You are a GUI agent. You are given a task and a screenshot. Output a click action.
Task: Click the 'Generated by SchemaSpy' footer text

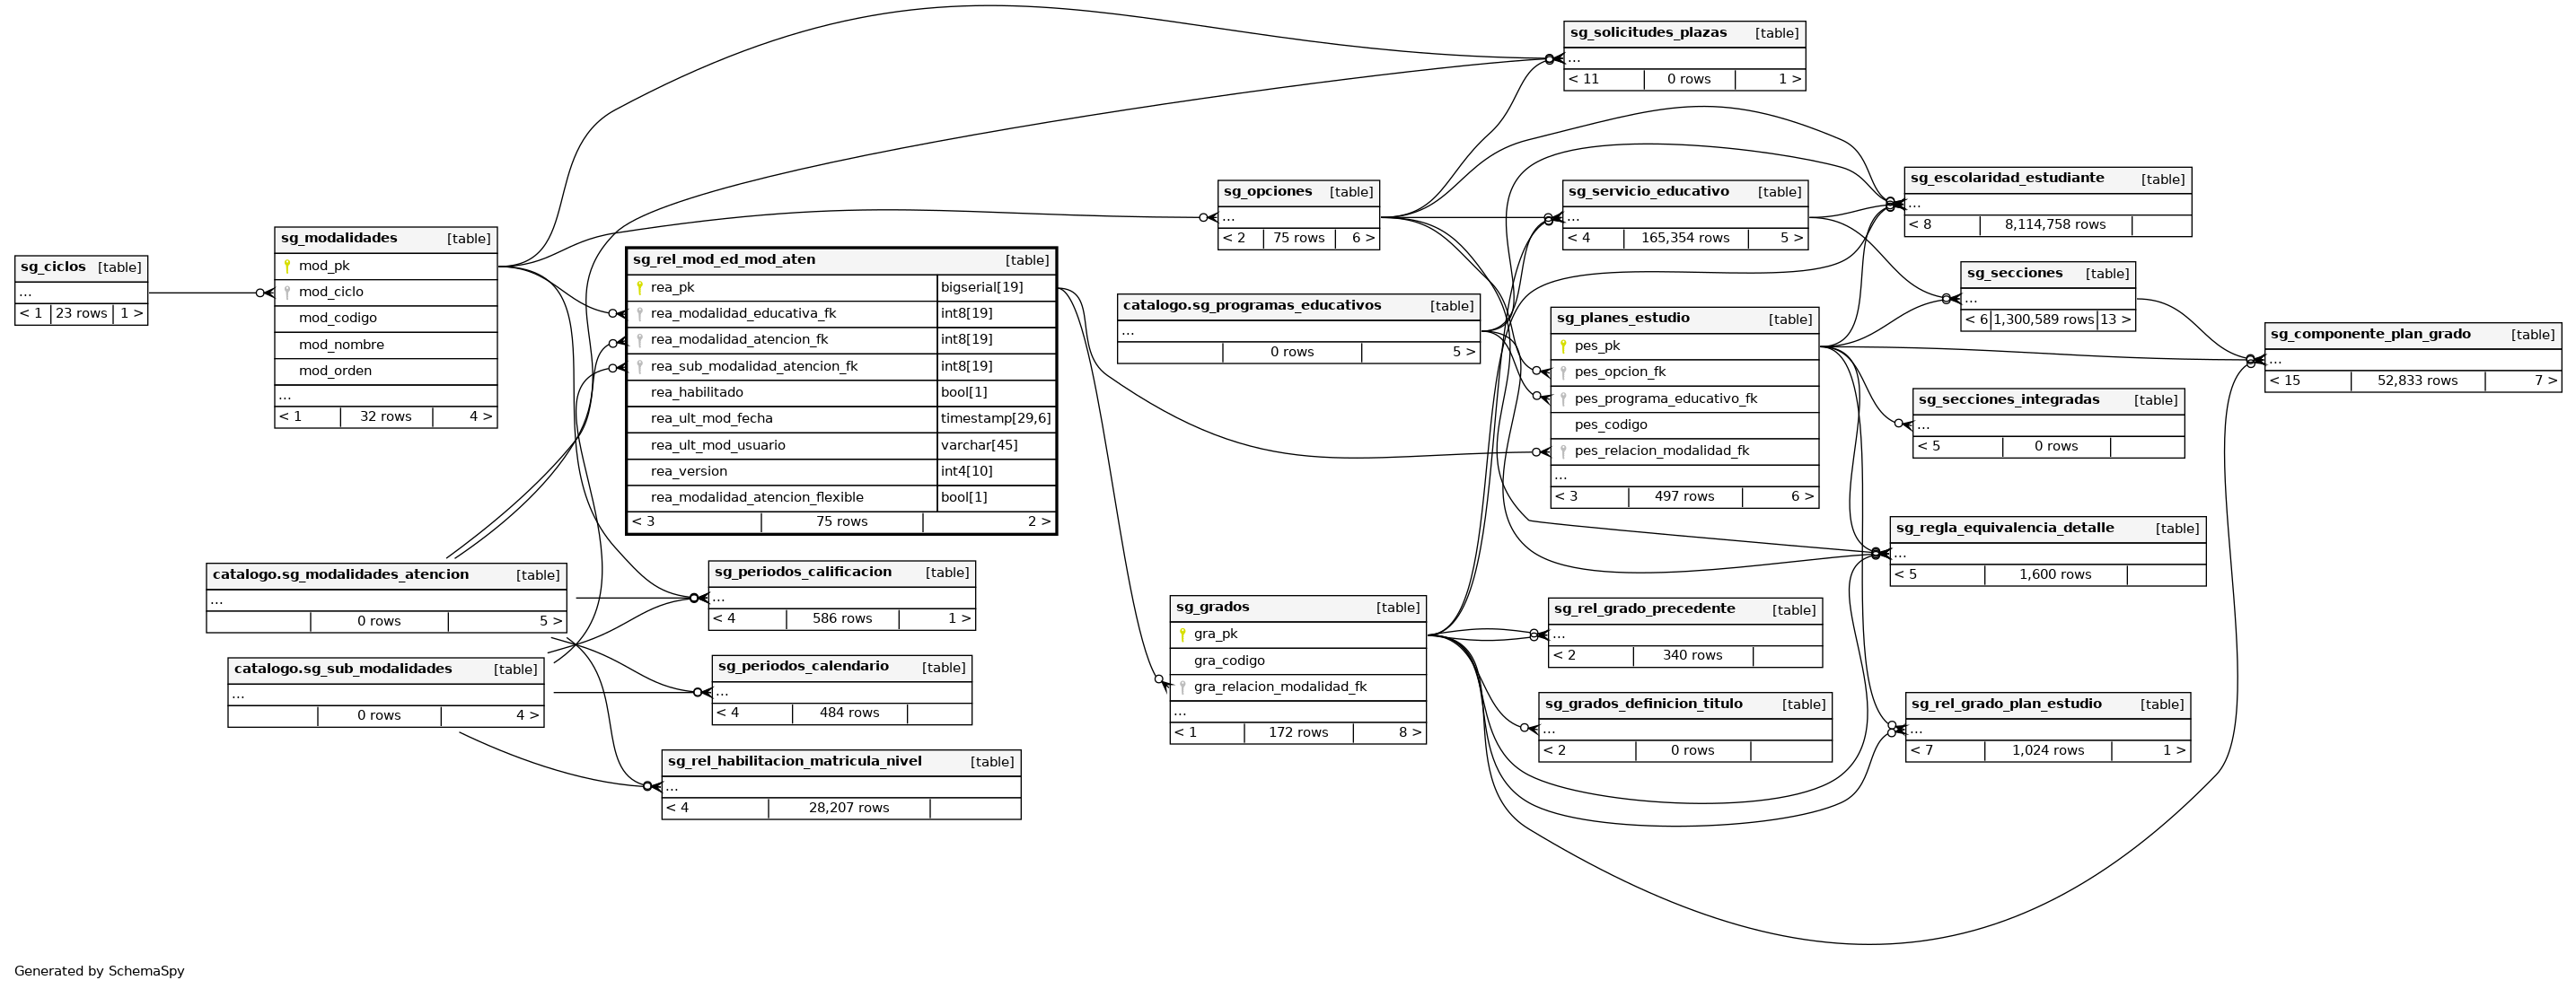pos(99,971)
